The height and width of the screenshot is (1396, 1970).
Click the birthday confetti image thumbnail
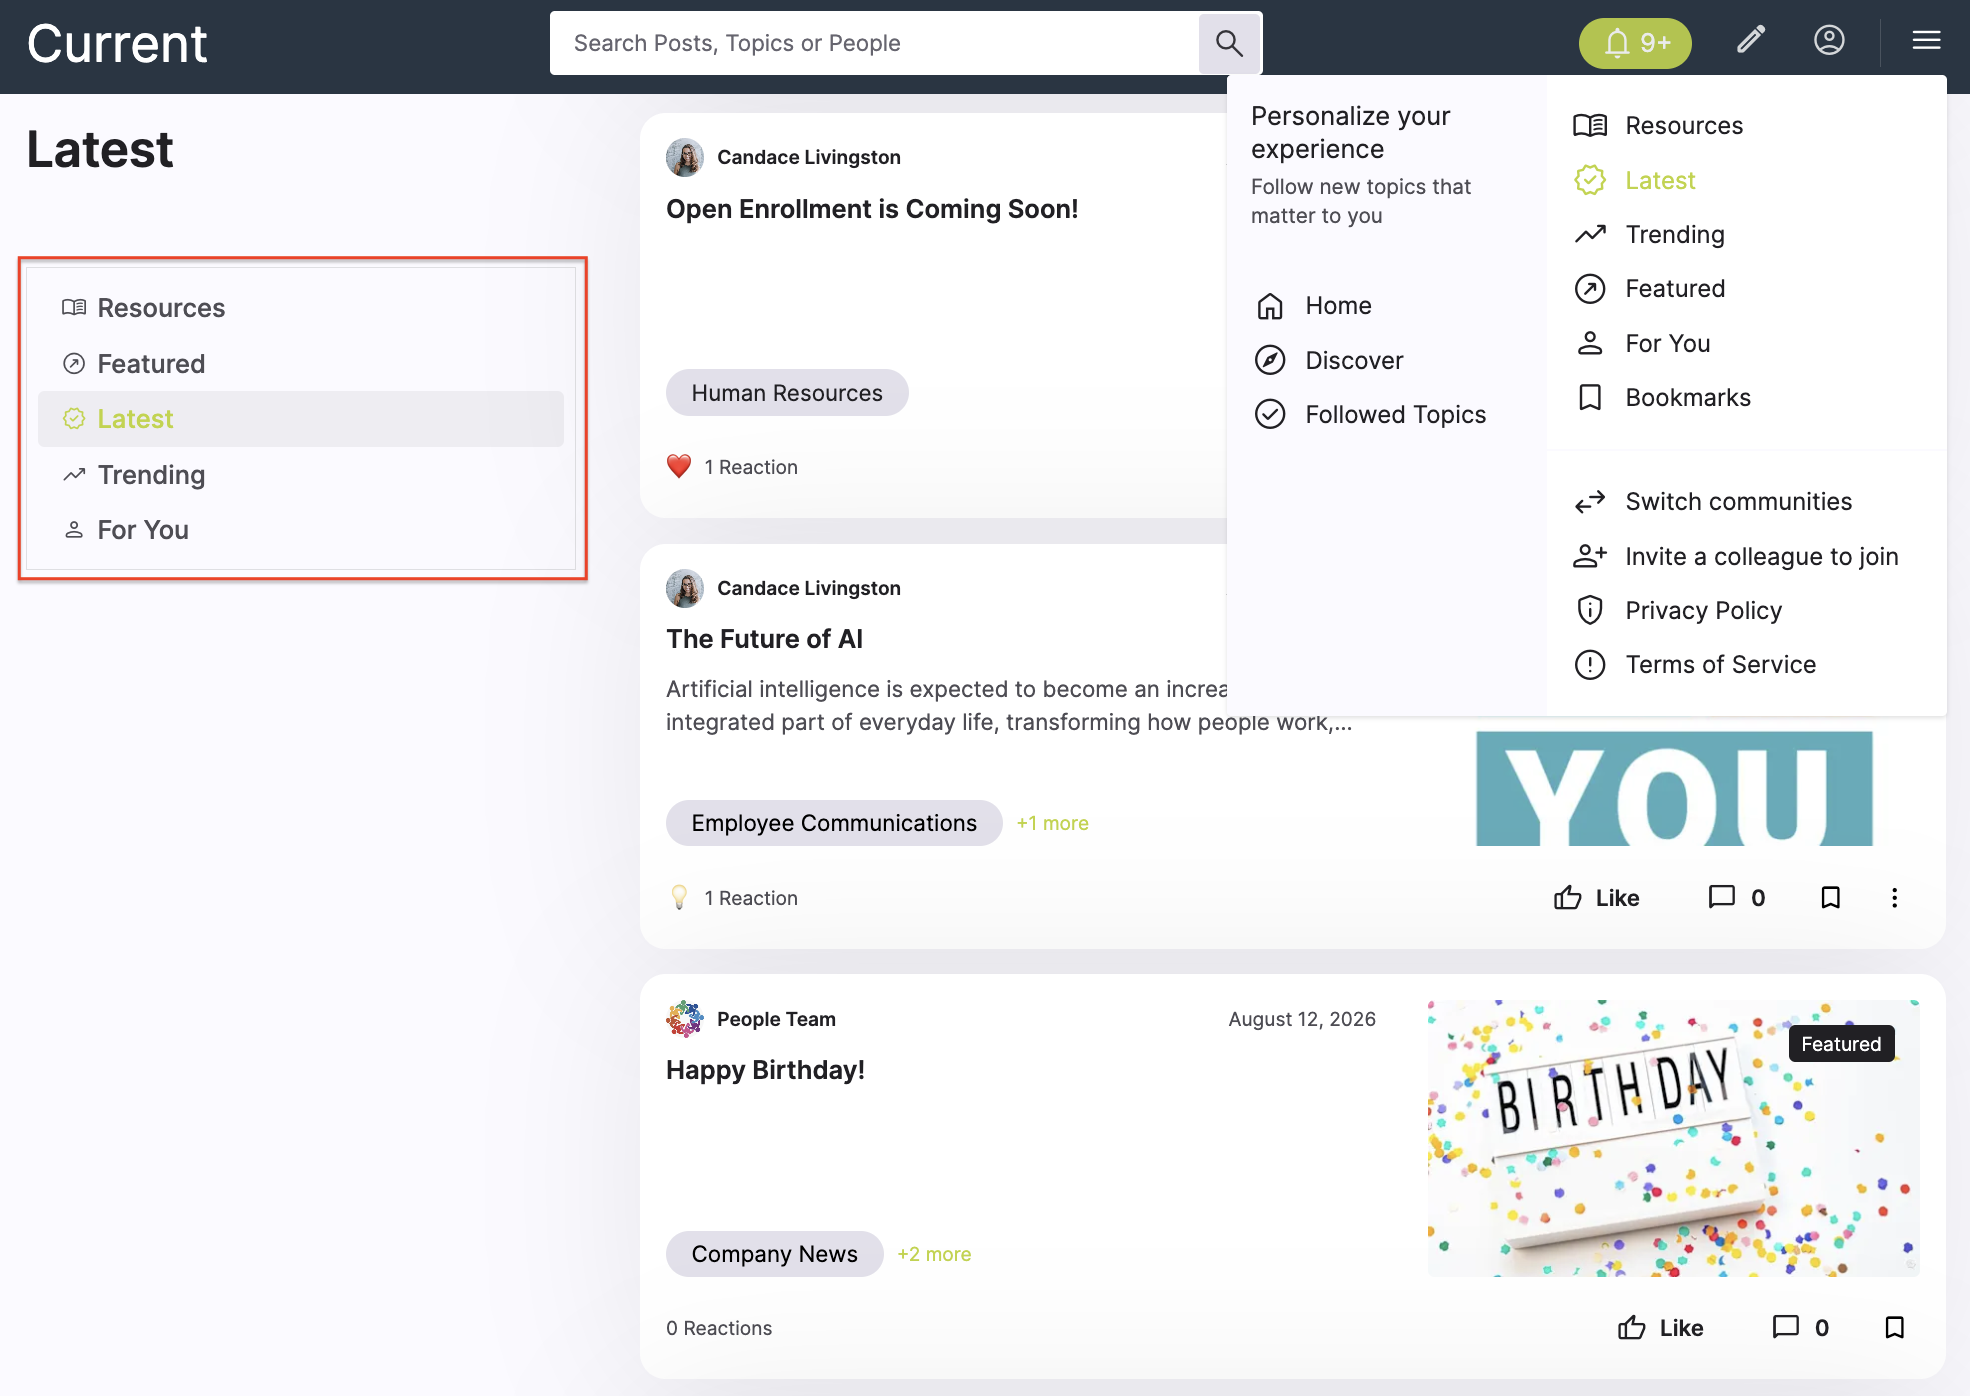tap(1673, 1138)
